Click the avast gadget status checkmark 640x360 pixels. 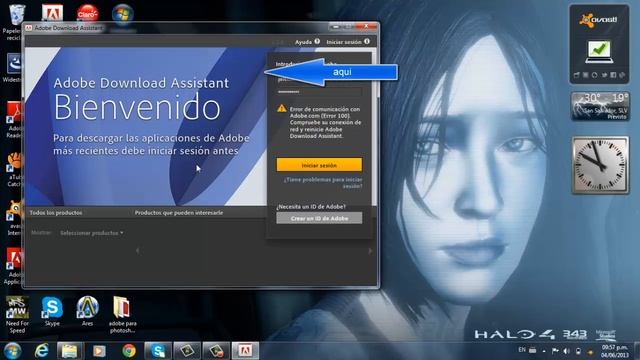[599, 51]
